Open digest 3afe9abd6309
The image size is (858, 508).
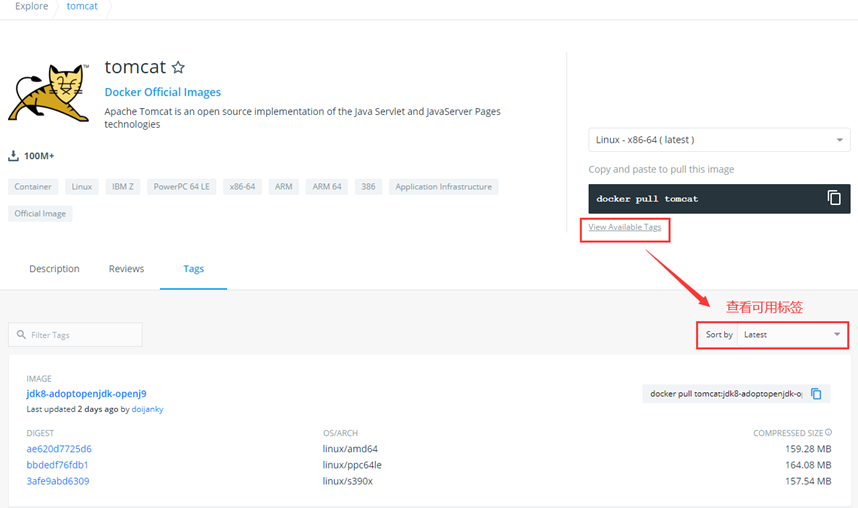[58, 481]
